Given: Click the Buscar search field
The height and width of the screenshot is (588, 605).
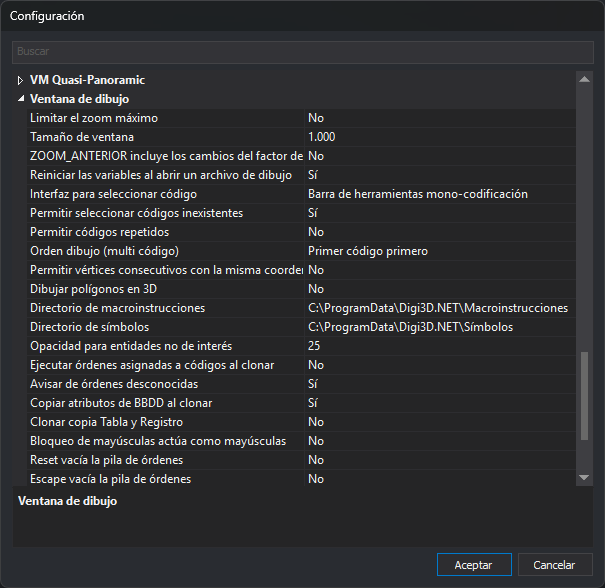Looking at the screenshot, I should [x=302, y=52].
